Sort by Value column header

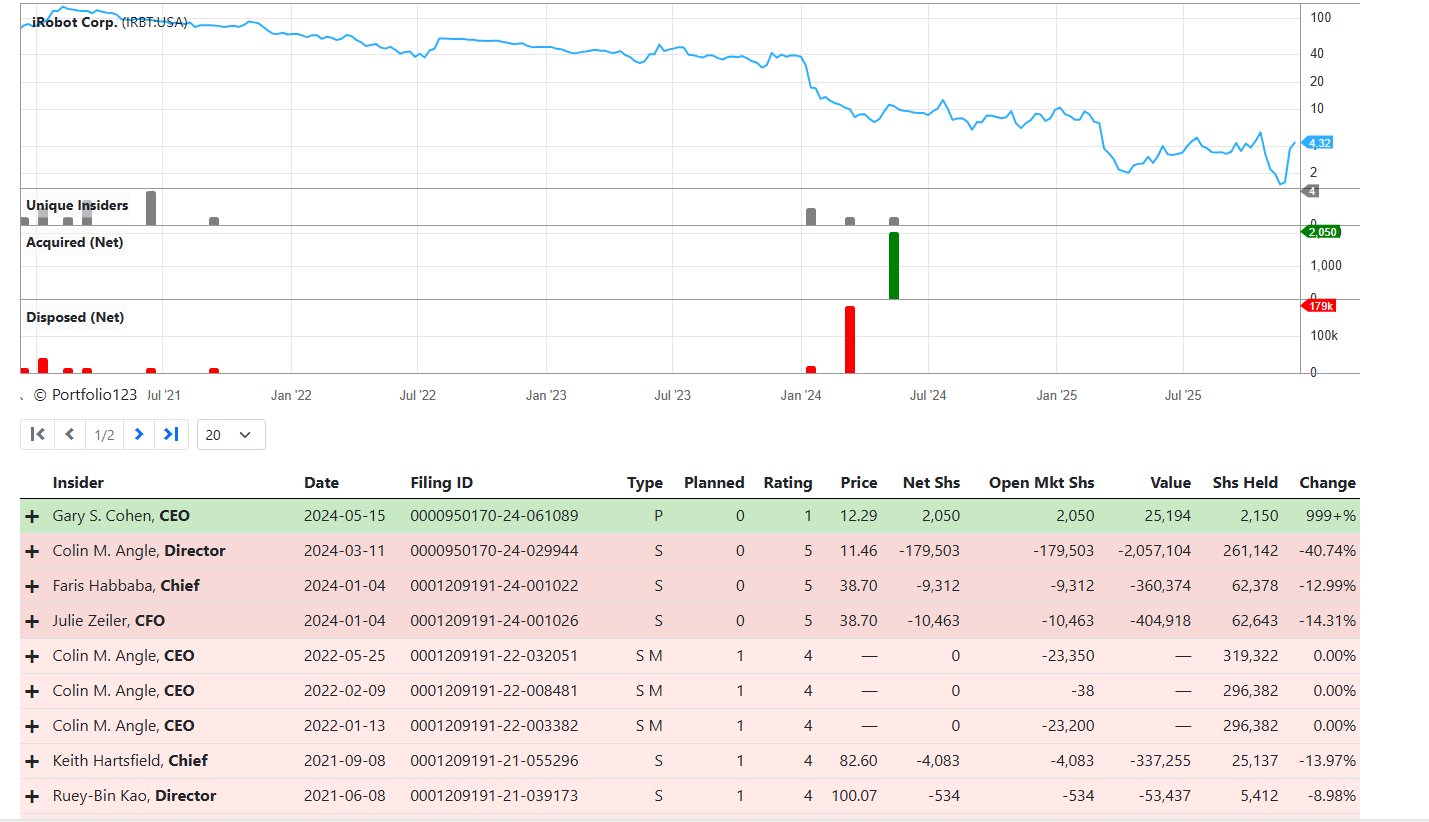pyautogui.click(x=1170, y=483)
